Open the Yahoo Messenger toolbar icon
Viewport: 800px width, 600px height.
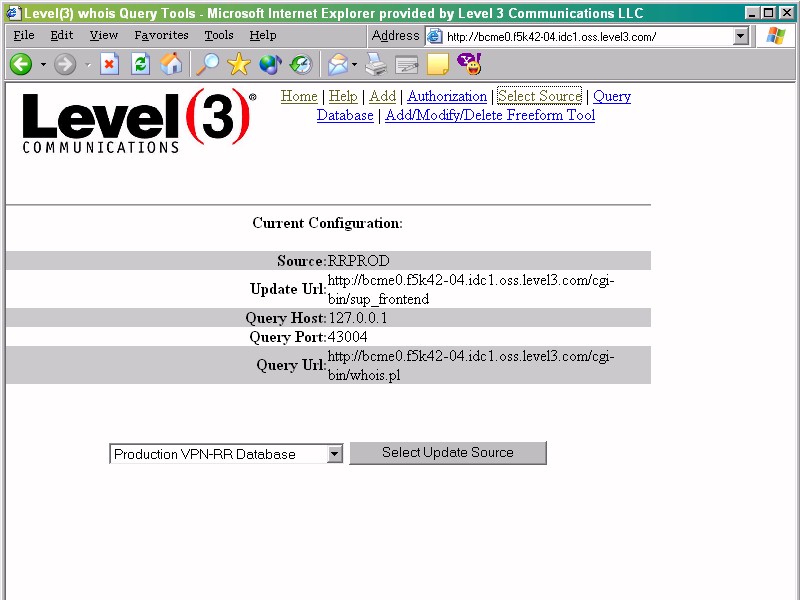pos(468,65)
